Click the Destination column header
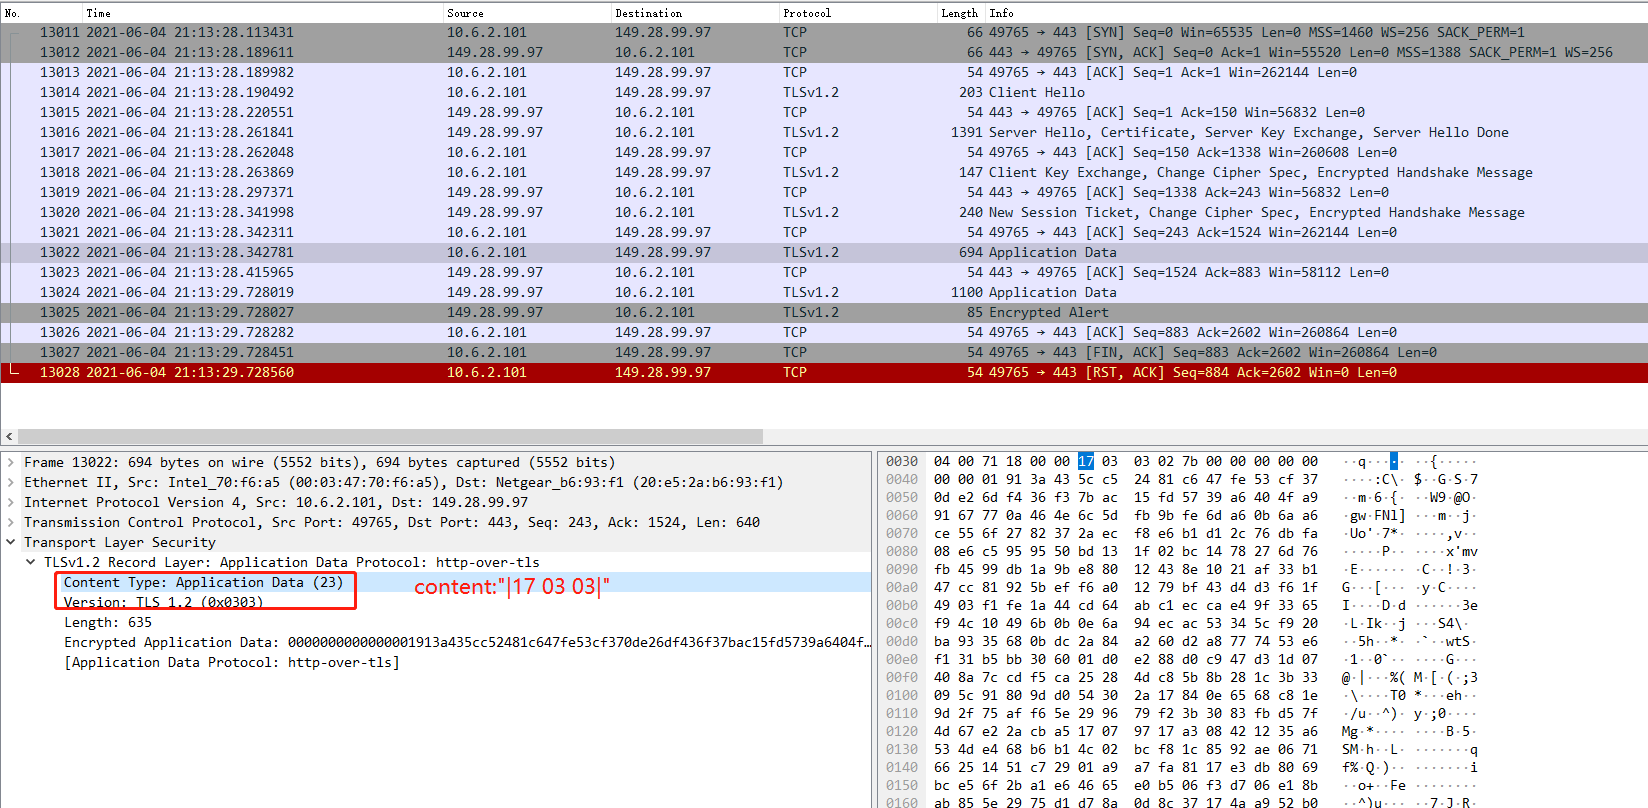The width and height of the screenshot is (1648, 808). (x=648, y=13)
